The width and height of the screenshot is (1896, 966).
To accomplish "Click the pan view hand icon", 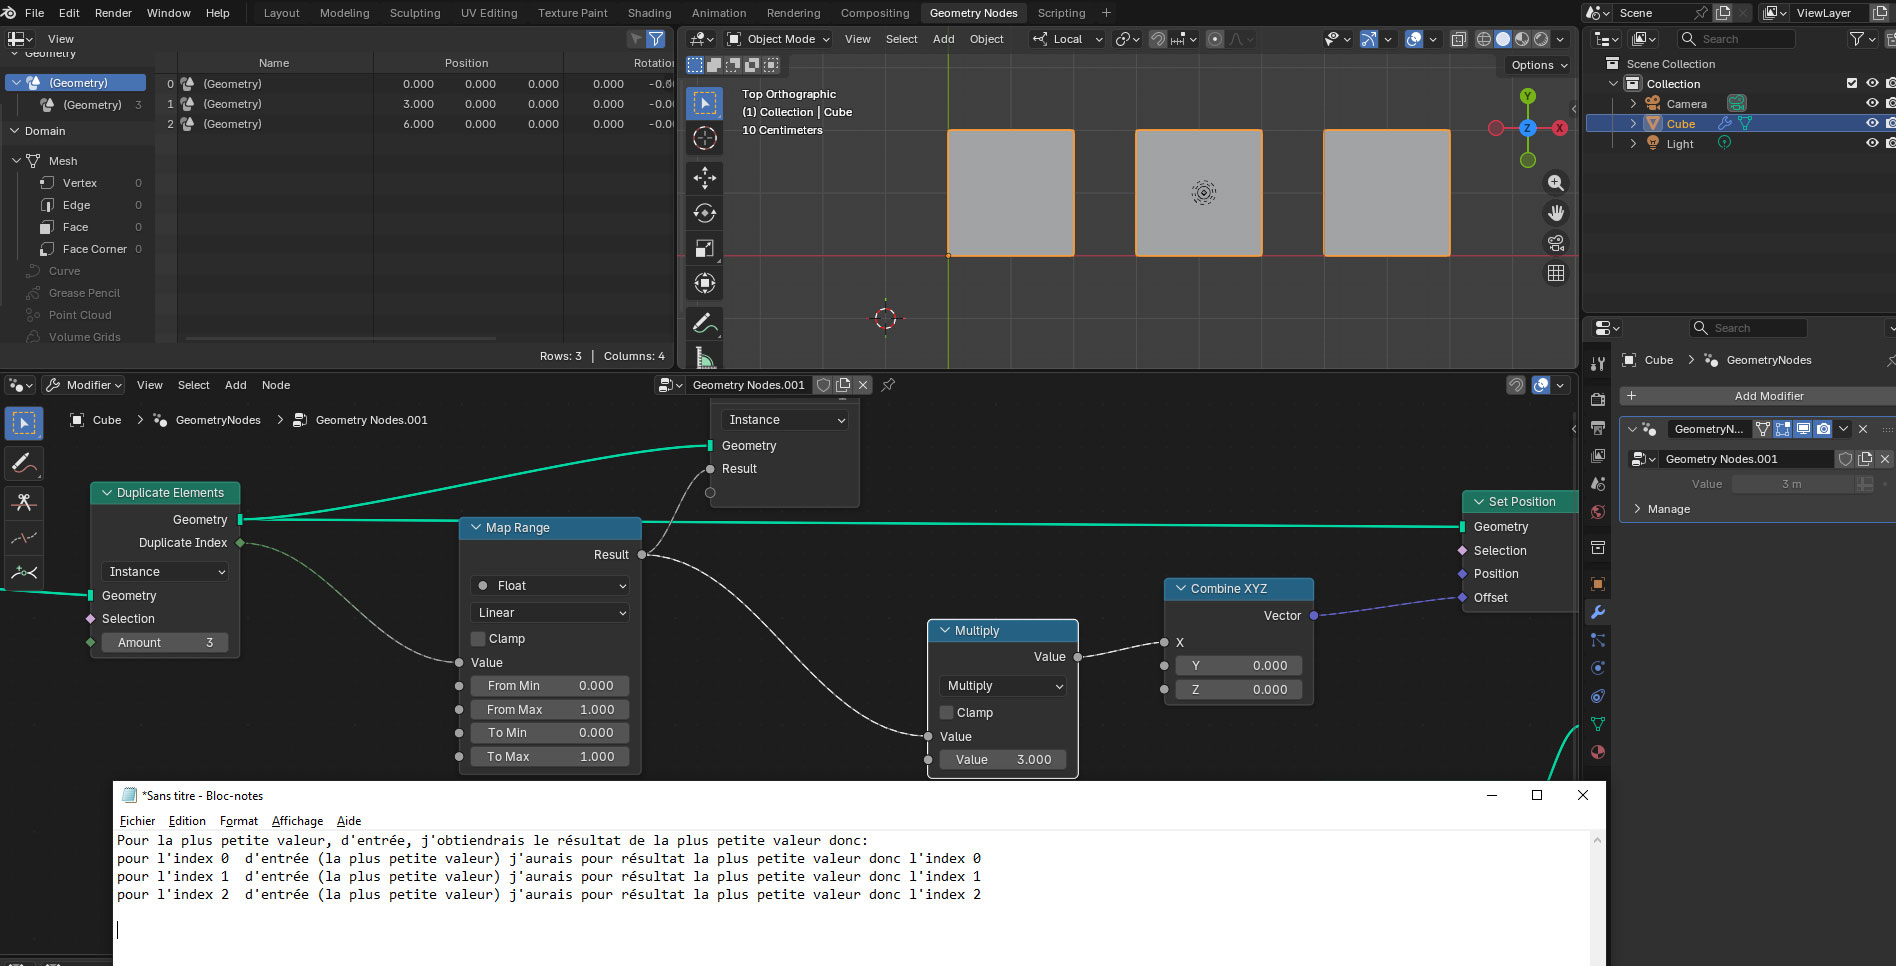I will [x=1556, y=213].
